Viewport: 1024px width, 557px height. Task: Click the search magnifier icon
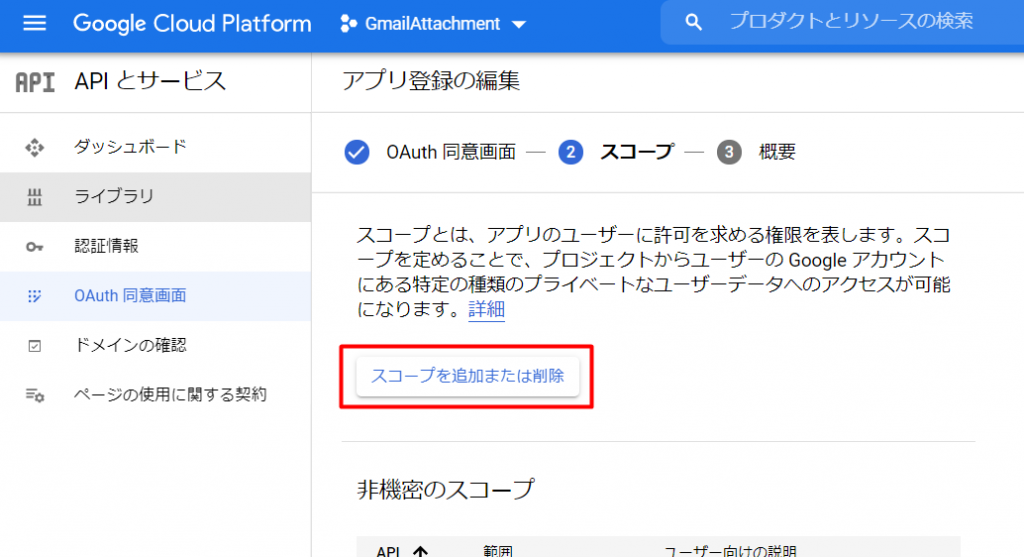tap(694, 22)
